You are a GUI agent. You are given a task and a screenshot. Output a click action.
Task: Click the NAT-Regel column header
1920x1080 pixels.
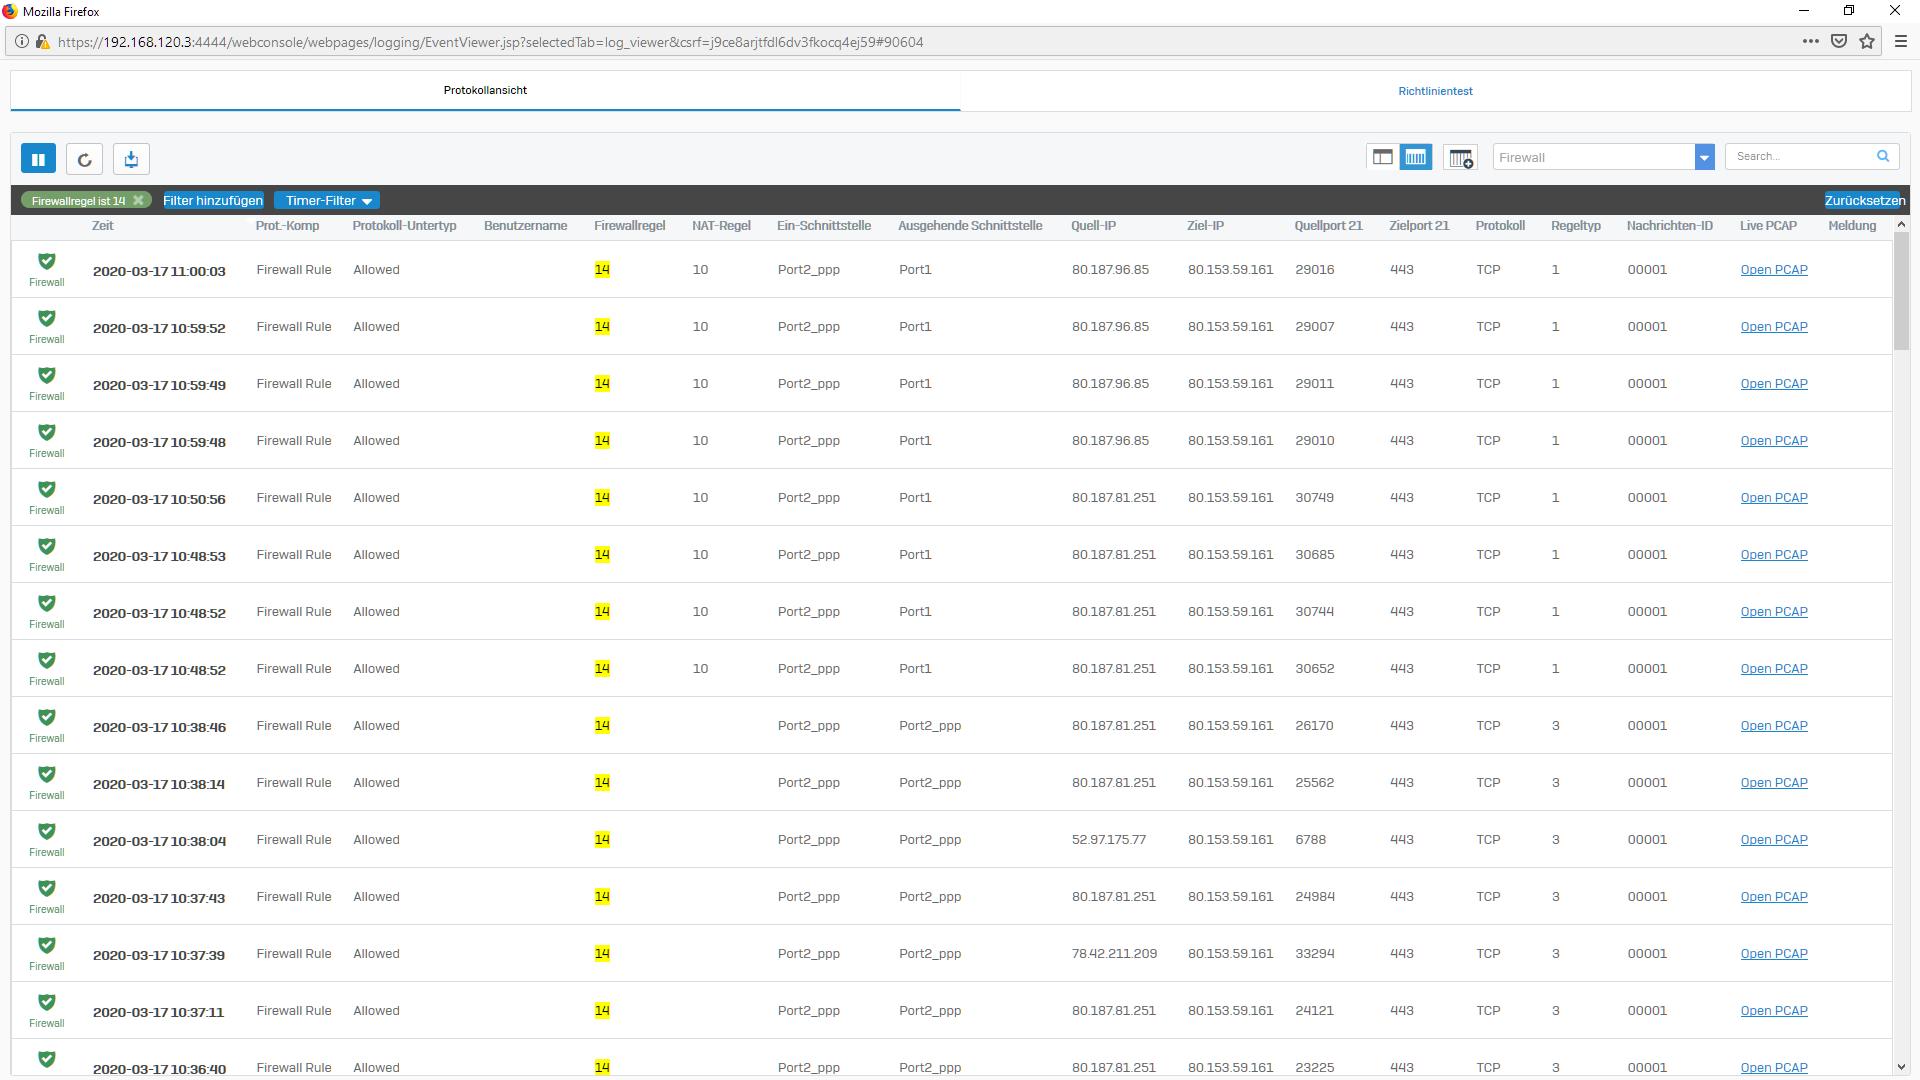click(721, 226)
